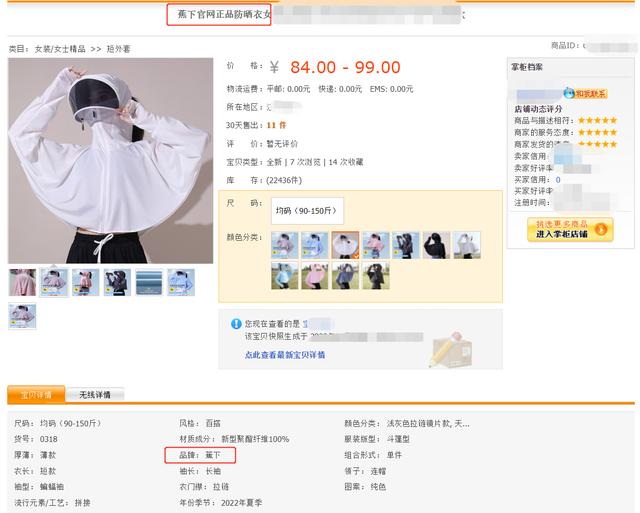Select the dark navy gallery thumbnail
The width and height of the screenshot is (640, 513).
[x=117, y=282]
